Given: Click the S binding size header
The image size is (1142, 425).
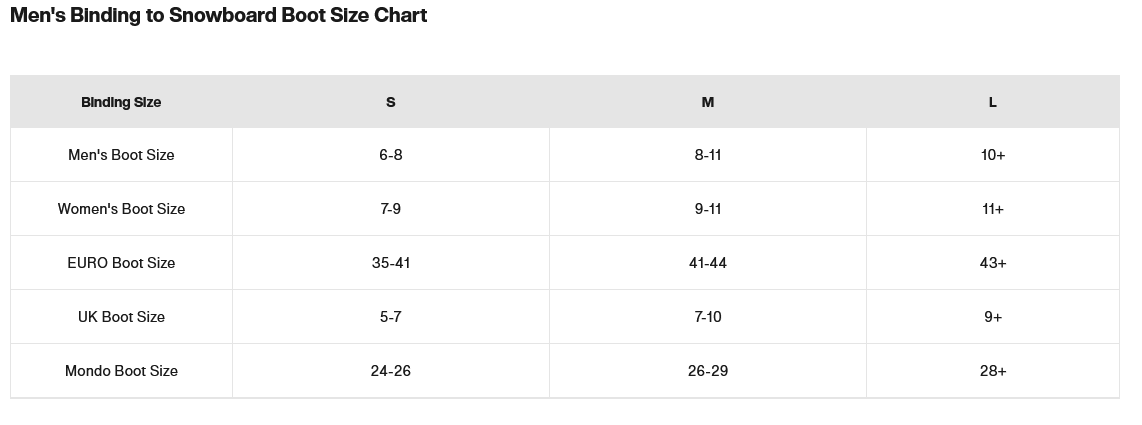Looking at the screenshot, I should click(391, 102).
